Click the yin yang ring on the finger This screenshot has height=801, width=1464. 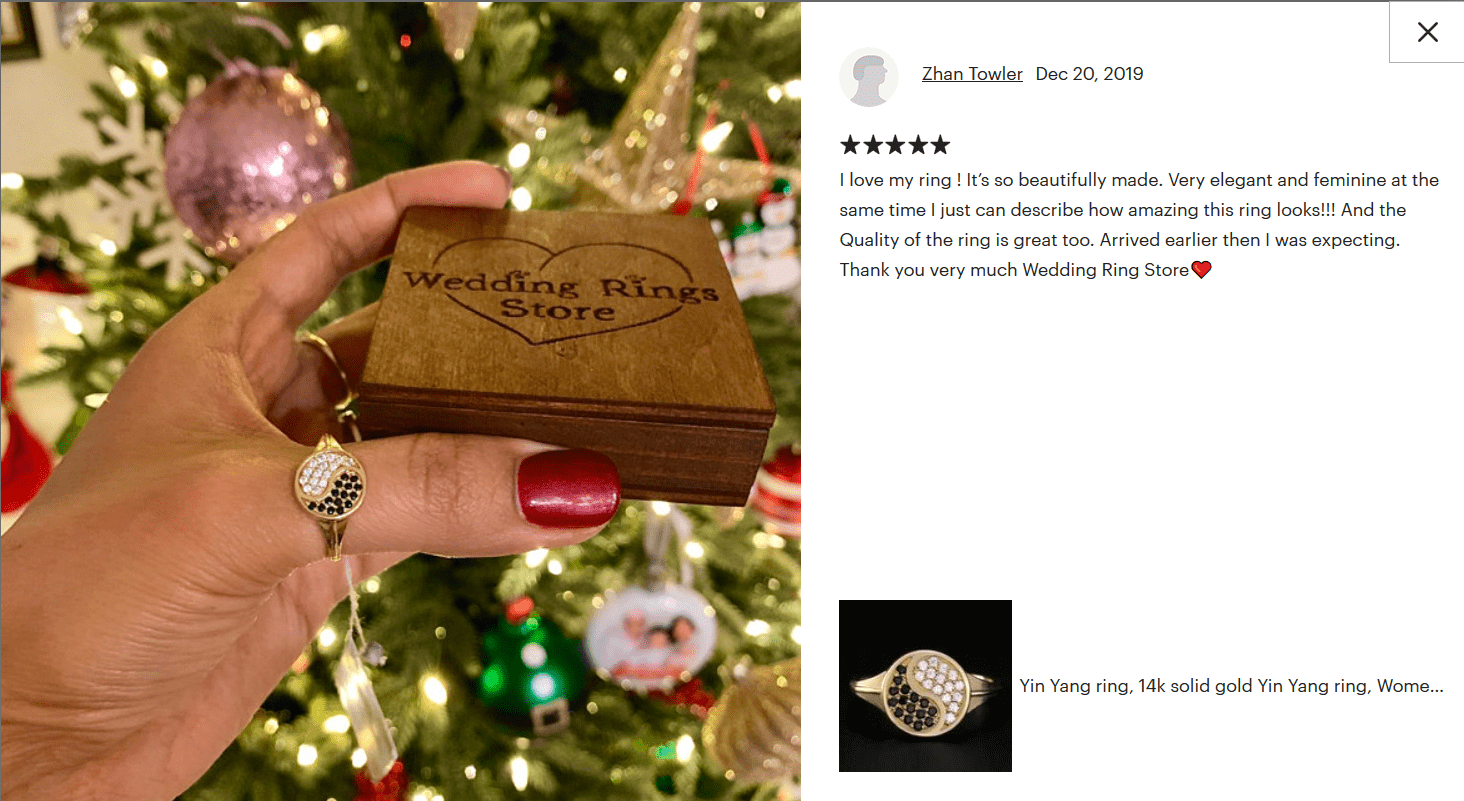(x=329, y=484)
